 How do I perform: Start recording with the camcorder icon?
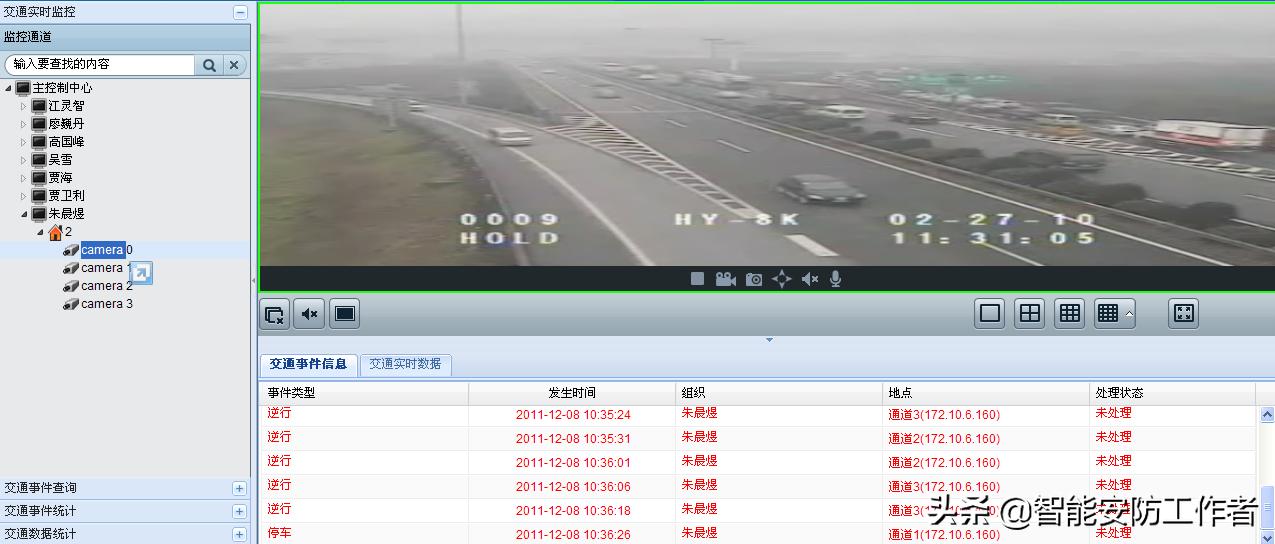[x=726, y=279]
